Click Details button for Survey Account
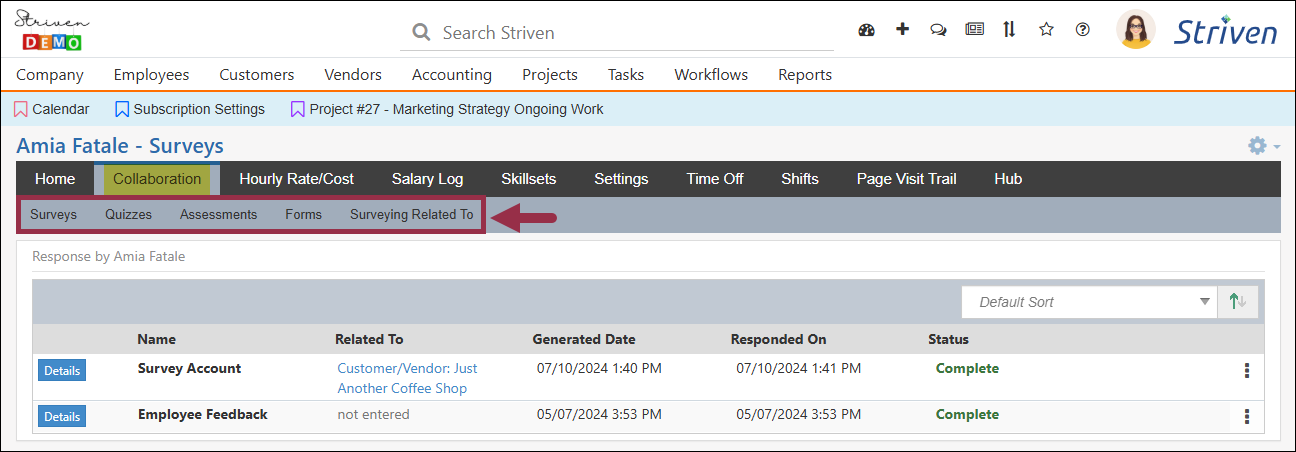Image resolution: width=1296 pixels, height=452 pixels. (x=62, y=370)
